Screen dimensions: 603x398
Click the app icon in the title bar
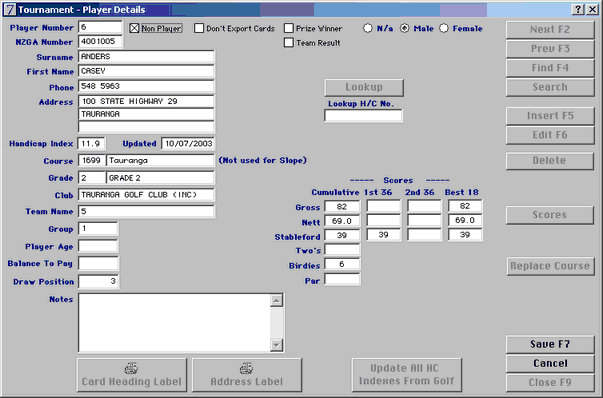click(10, 9)
